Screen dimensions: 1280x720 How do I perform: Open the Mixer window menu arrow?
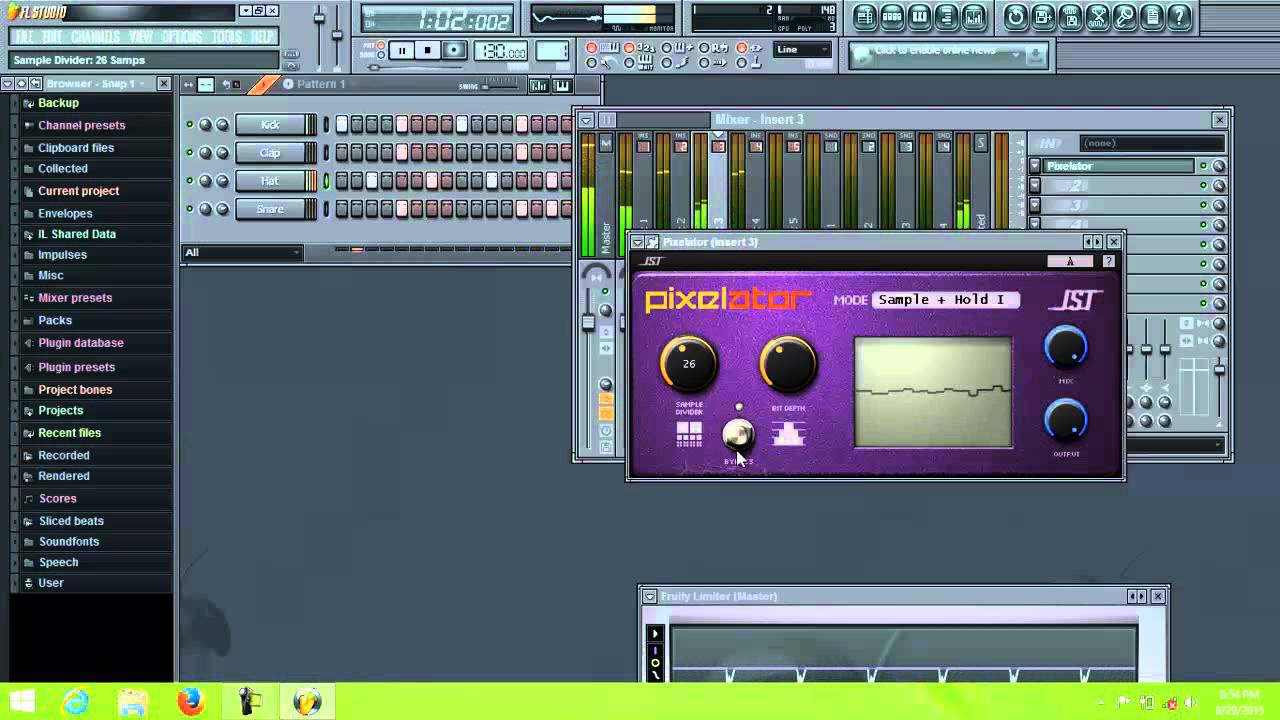[586, 120]
